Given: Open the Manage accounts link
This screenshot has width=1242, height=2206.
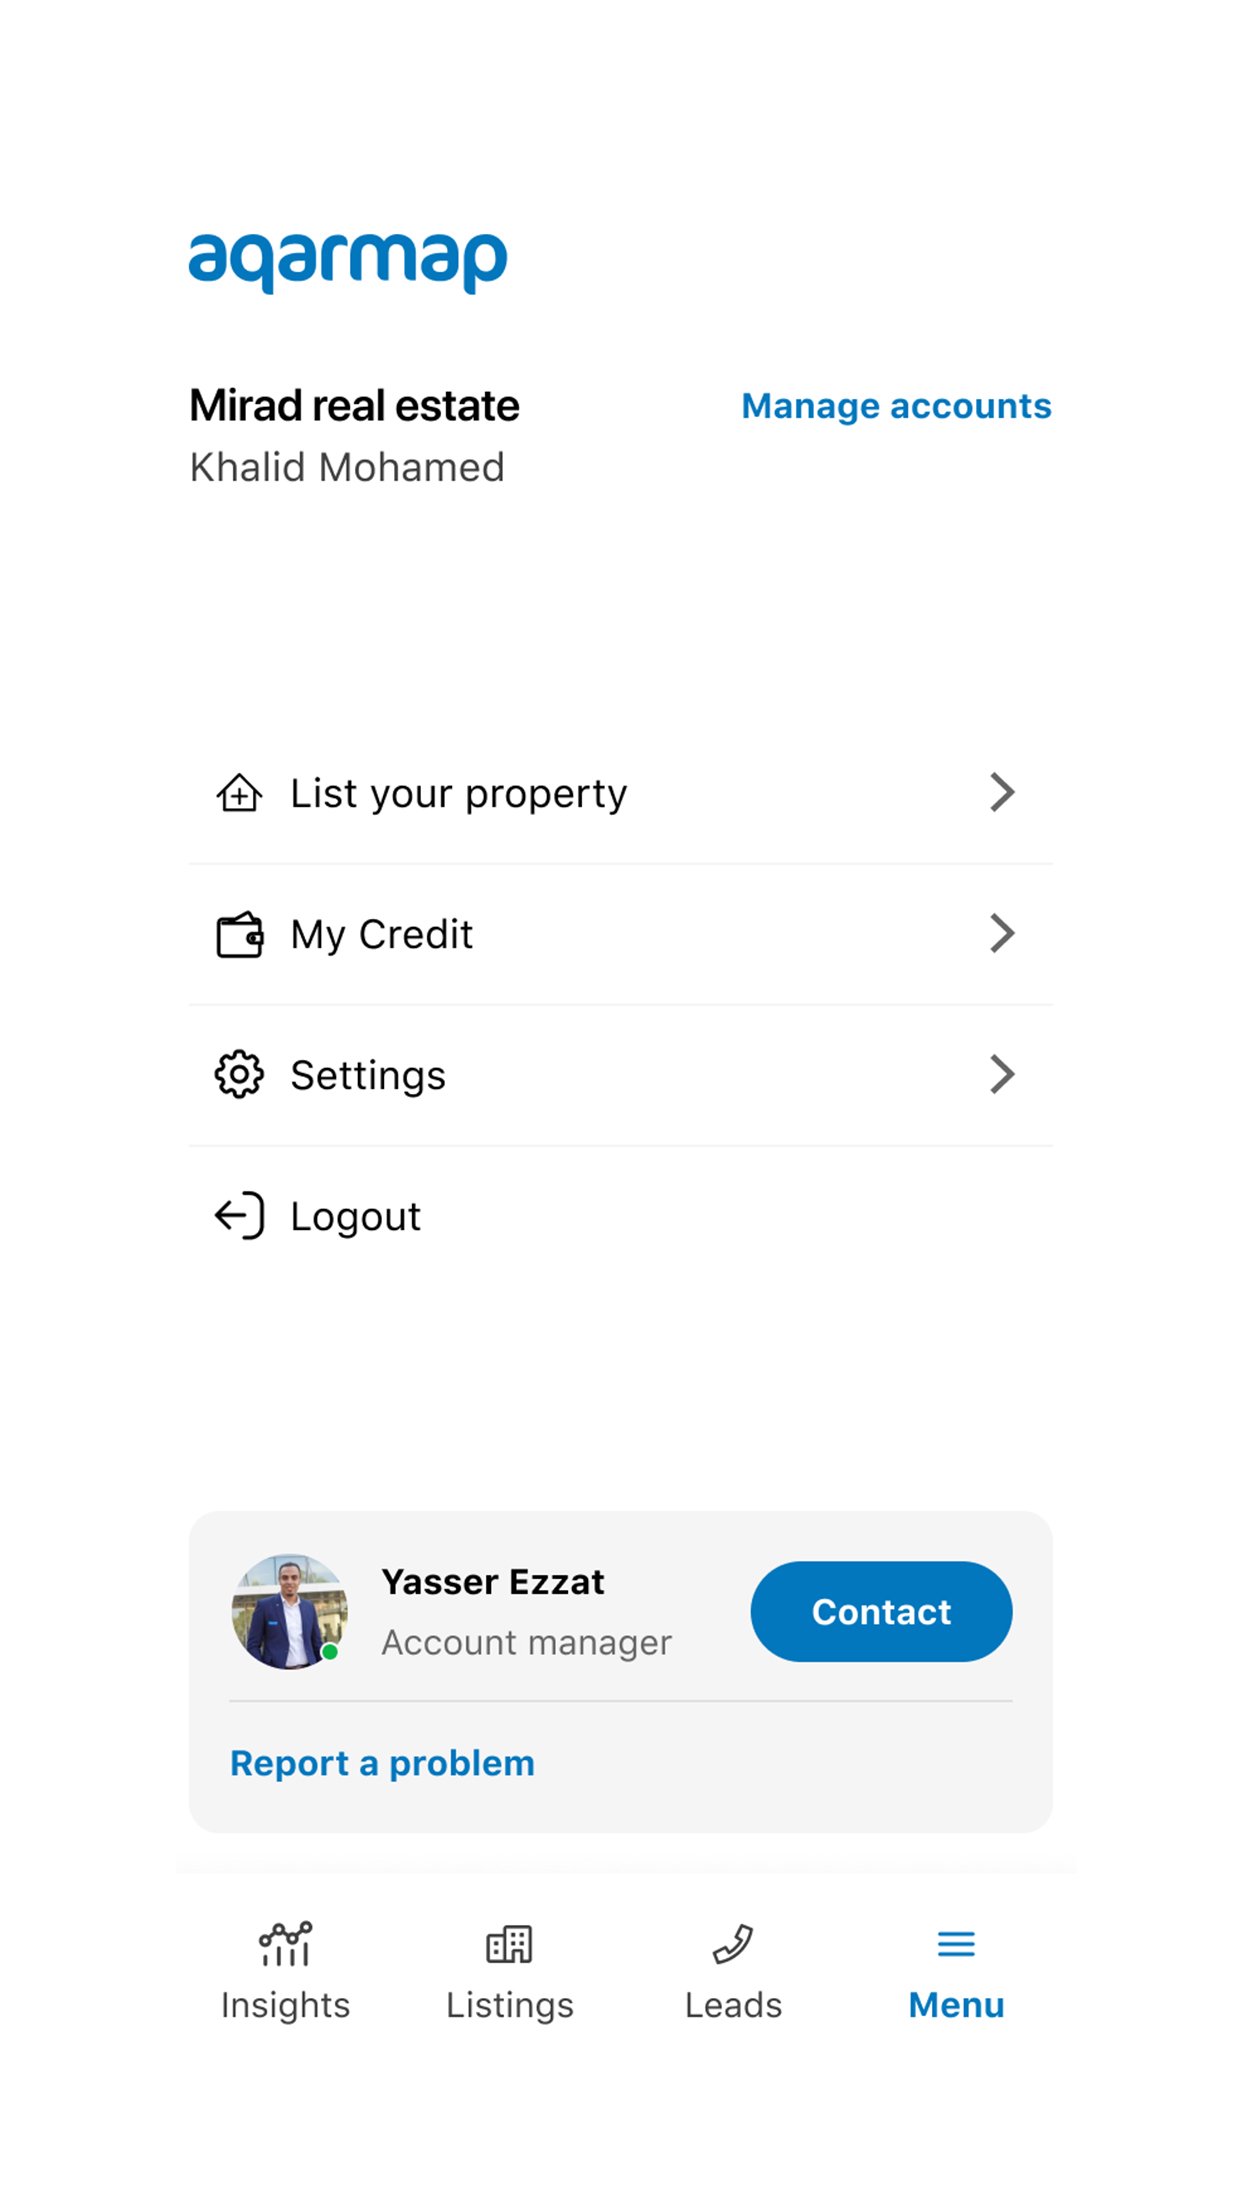Looking at the screenshot, I should [x=896, y=406].
